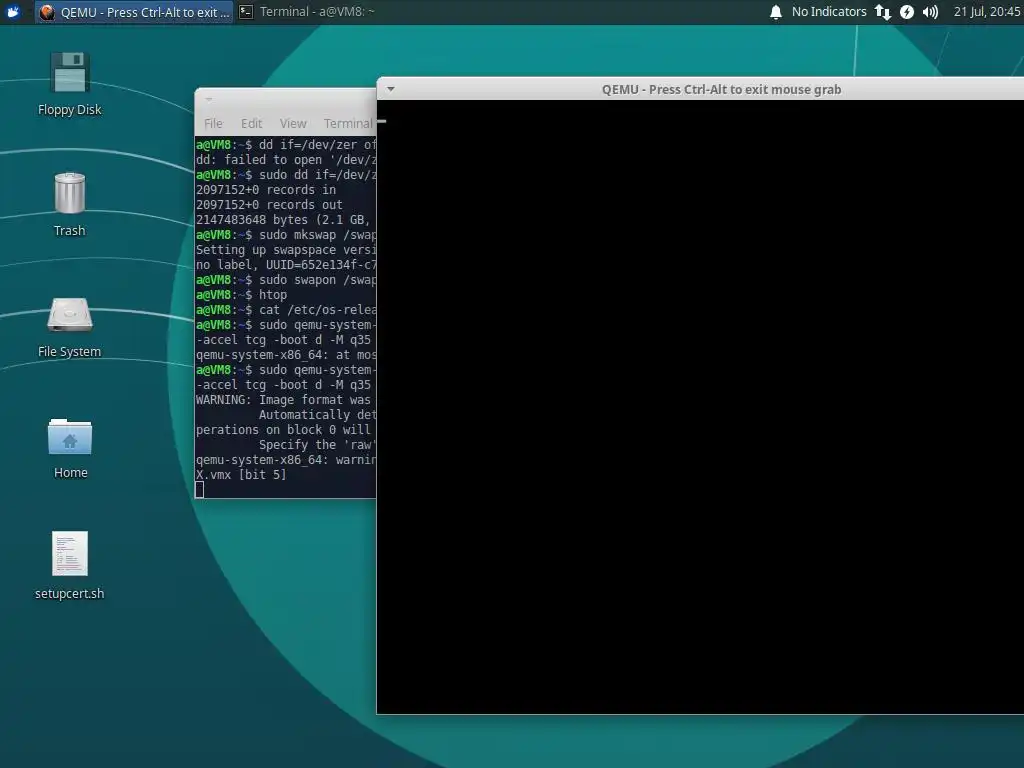This screenshot has width=1024, height=768.
Task: Open the Terminal menu in Terminal window
Action: pyautogui.click(x=348, y=123)
